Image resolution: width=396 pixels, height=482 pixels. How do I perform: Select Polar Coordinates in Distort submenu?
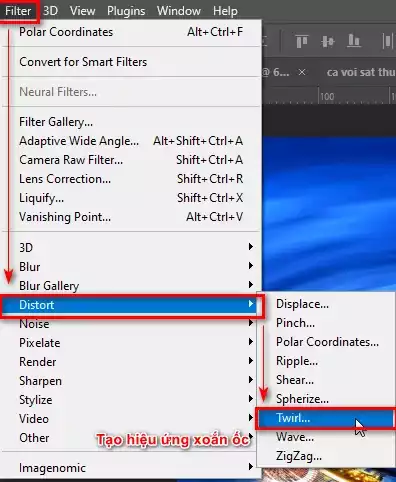[326, 342]
